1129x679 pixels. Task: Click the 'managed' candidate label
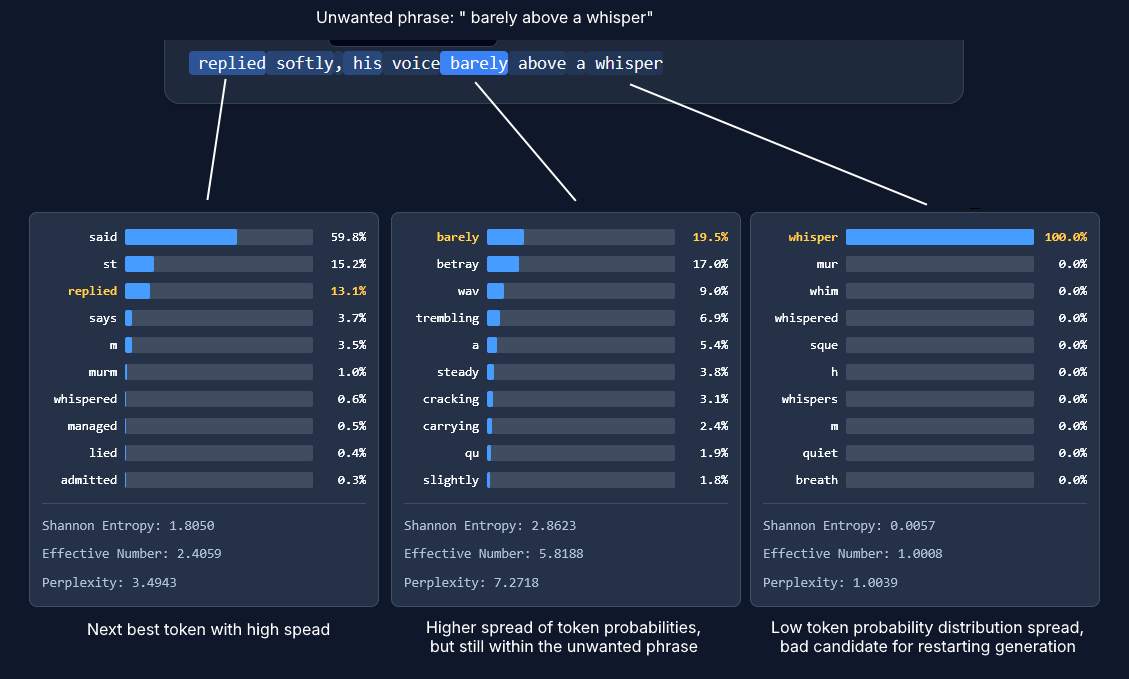pyautogui.click(x=92, y=426)
